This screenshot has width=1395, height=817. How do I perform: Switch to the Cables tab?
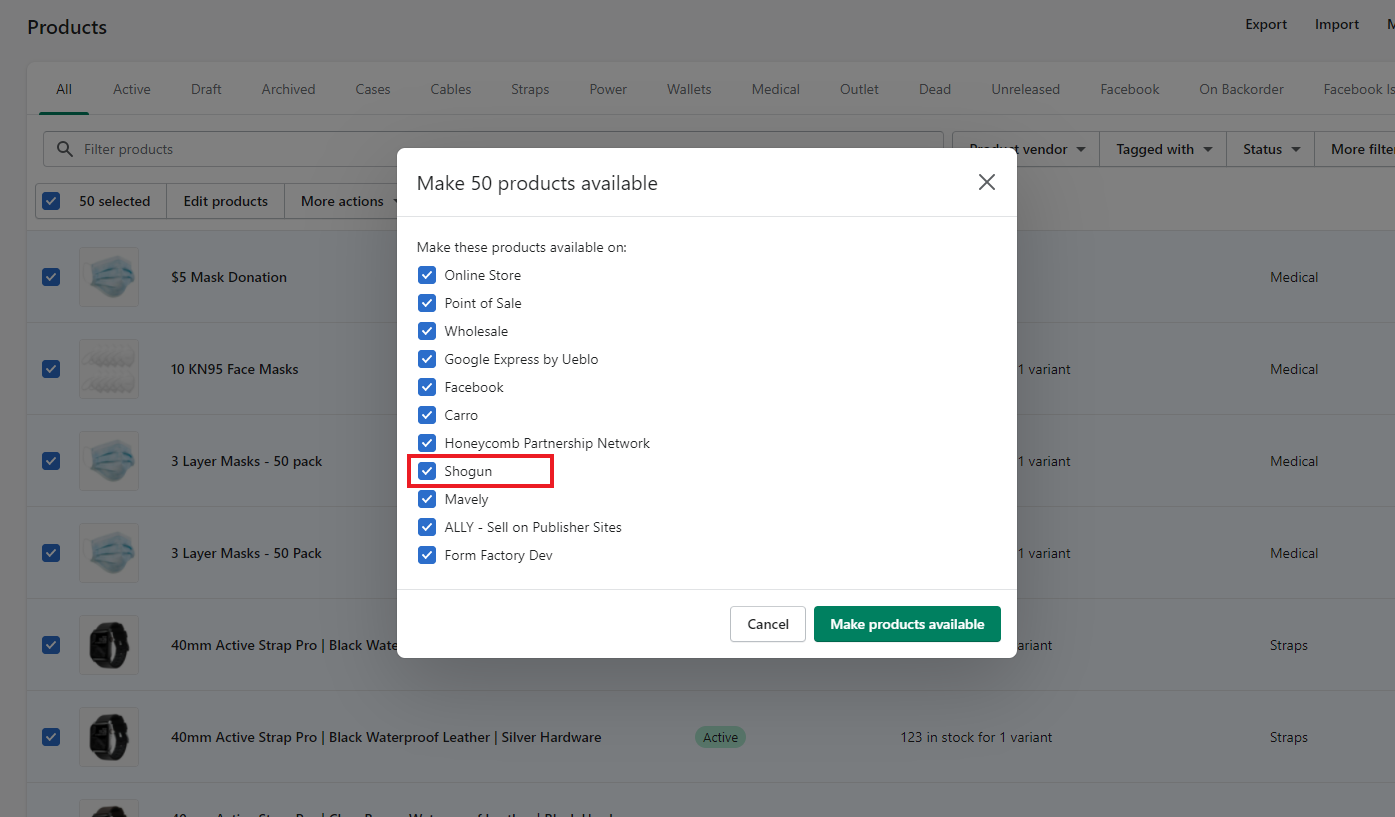coord(451,89)
